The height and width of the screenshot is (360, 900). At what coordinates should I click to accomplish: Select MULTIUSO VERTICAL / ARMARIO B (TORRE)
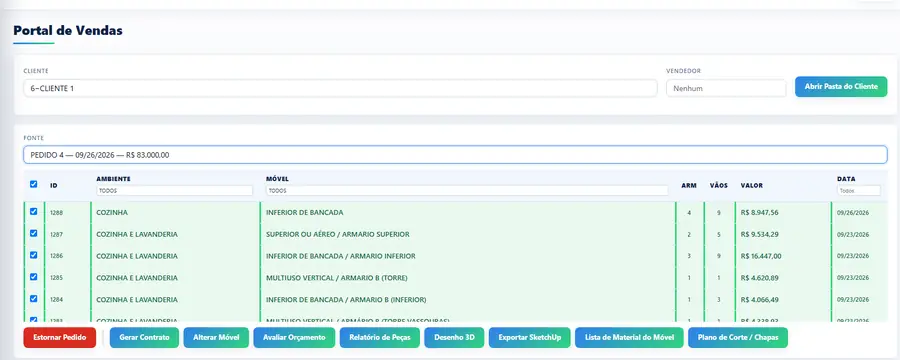pos(336,278)
